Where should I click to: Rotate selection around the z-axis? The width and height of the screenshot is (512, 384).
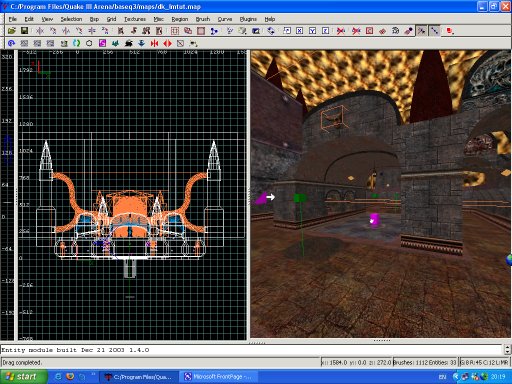105,31
